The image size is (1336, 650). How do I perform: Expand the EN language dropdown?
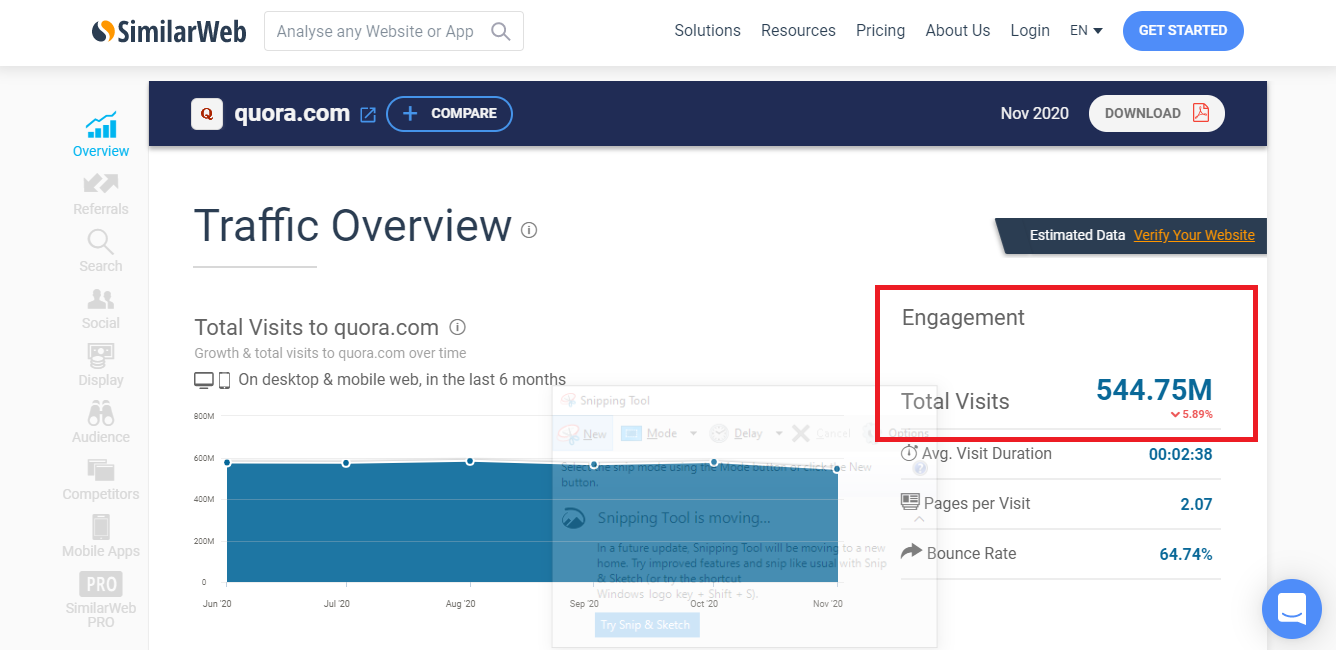pos(1086,31)
